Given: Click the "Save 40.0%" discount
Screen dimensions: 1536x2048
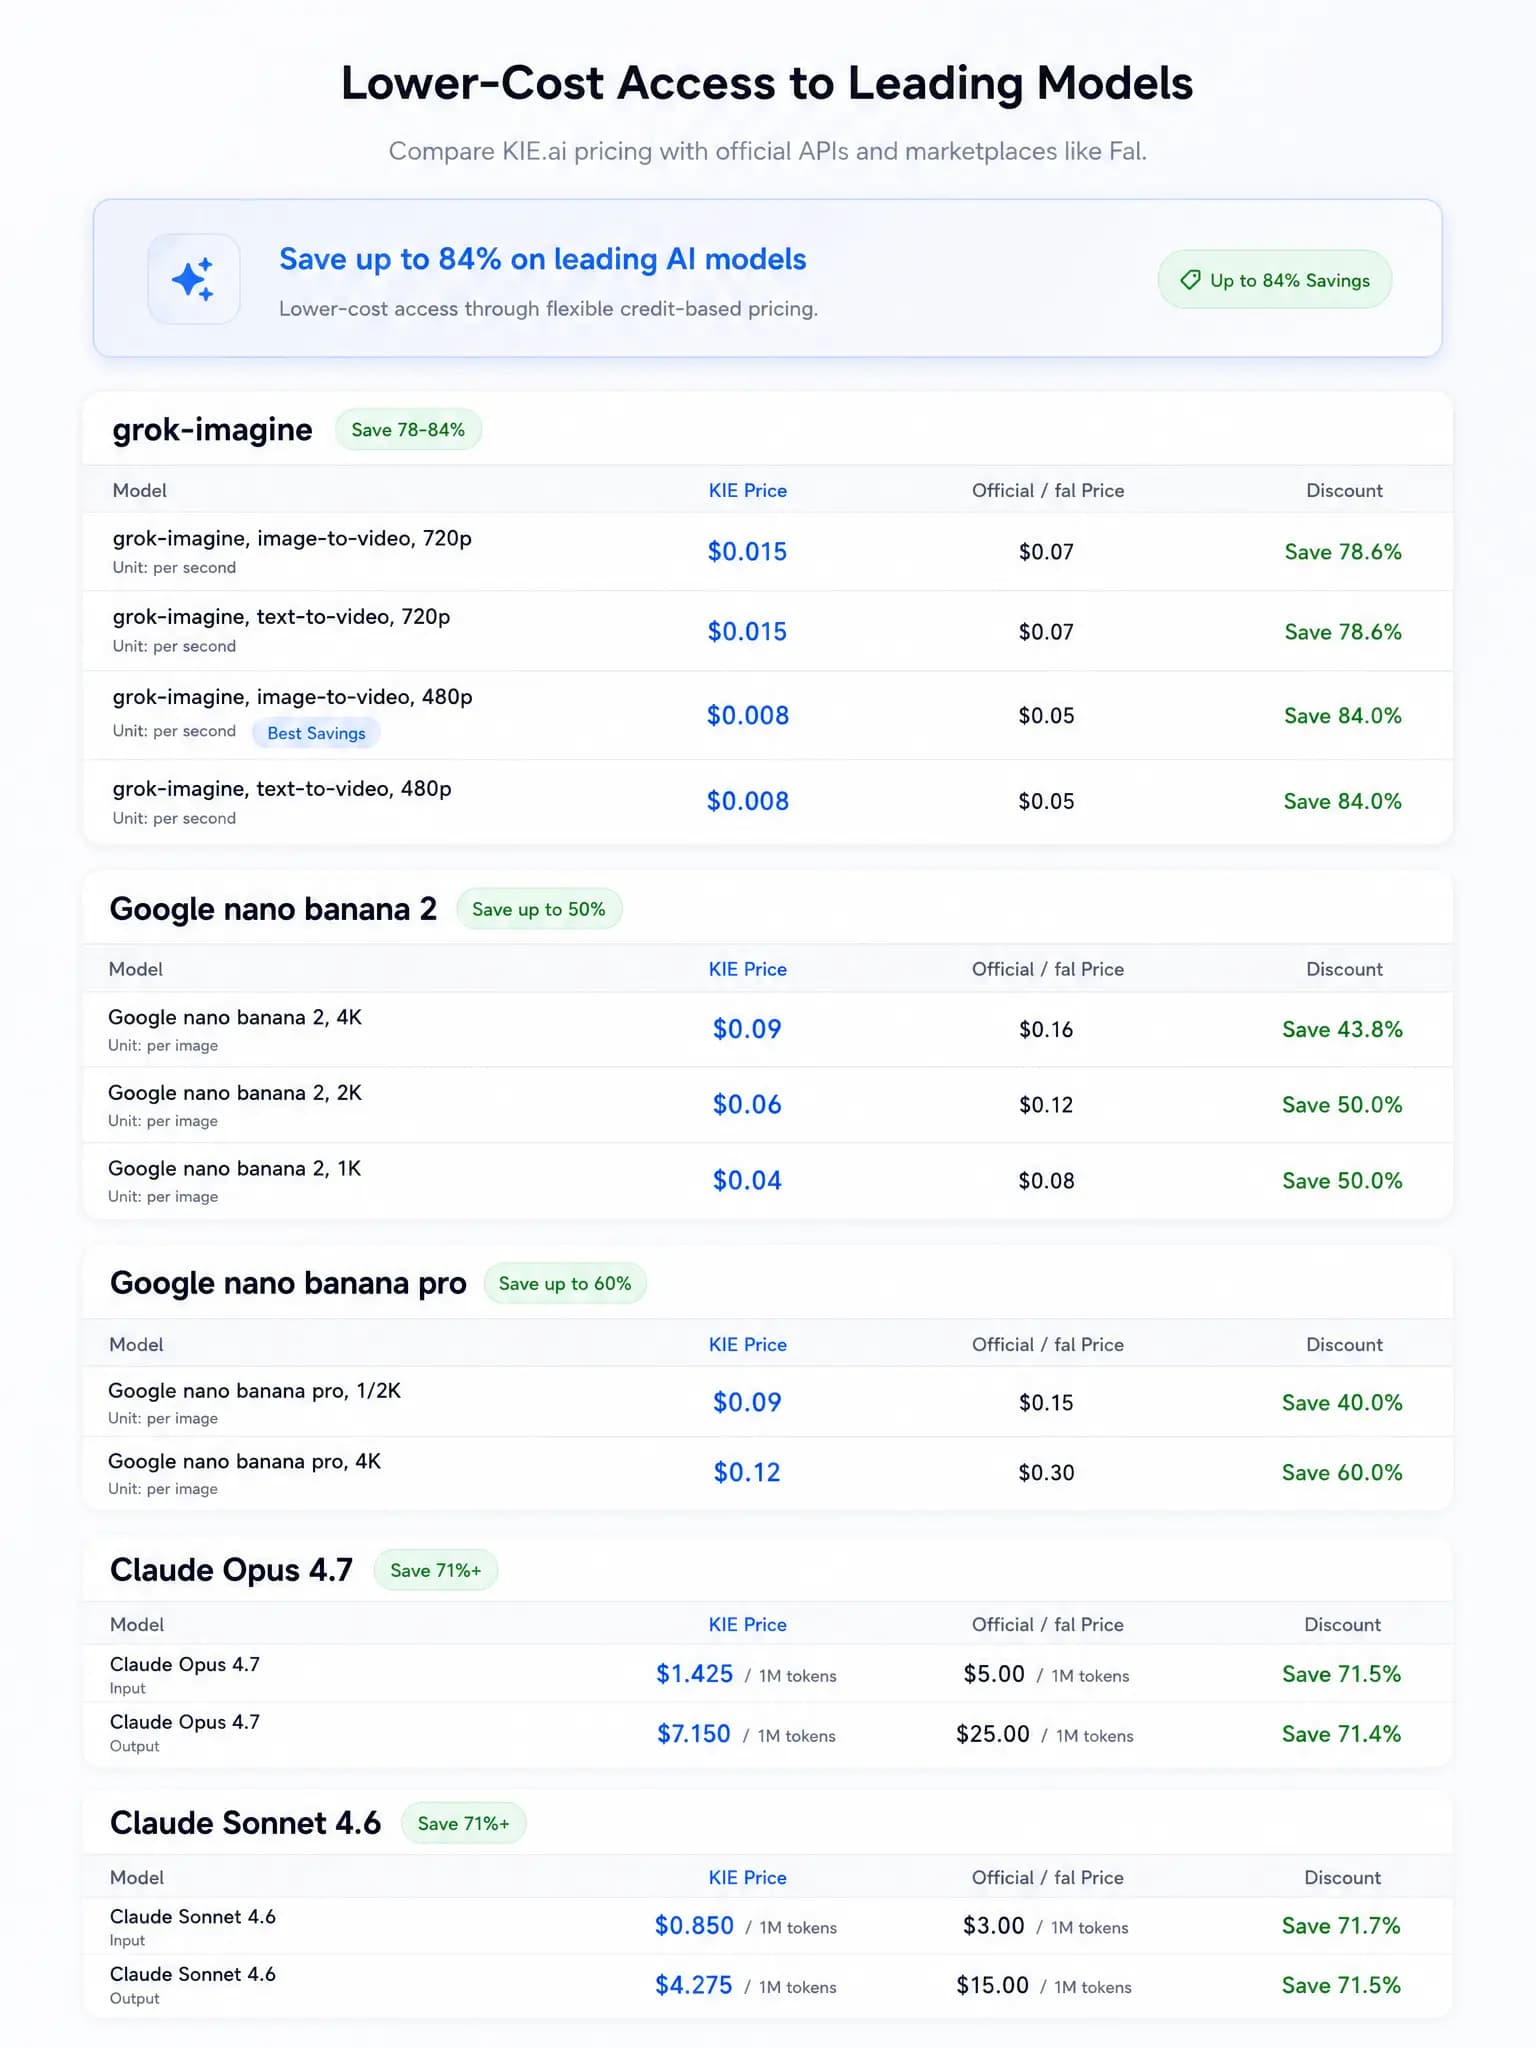Looking at the screenshot, I should pyautogui.click(x=1342, y=1403).
